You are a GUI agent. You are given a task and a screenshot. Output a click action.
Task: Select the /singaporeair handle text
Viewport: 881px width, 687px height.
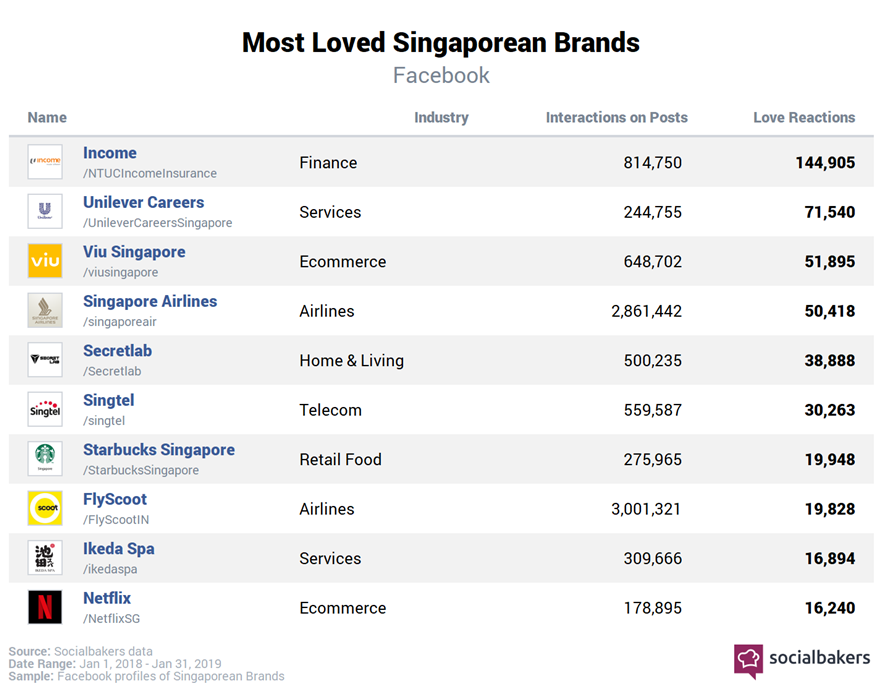click(x=120, y=321)
